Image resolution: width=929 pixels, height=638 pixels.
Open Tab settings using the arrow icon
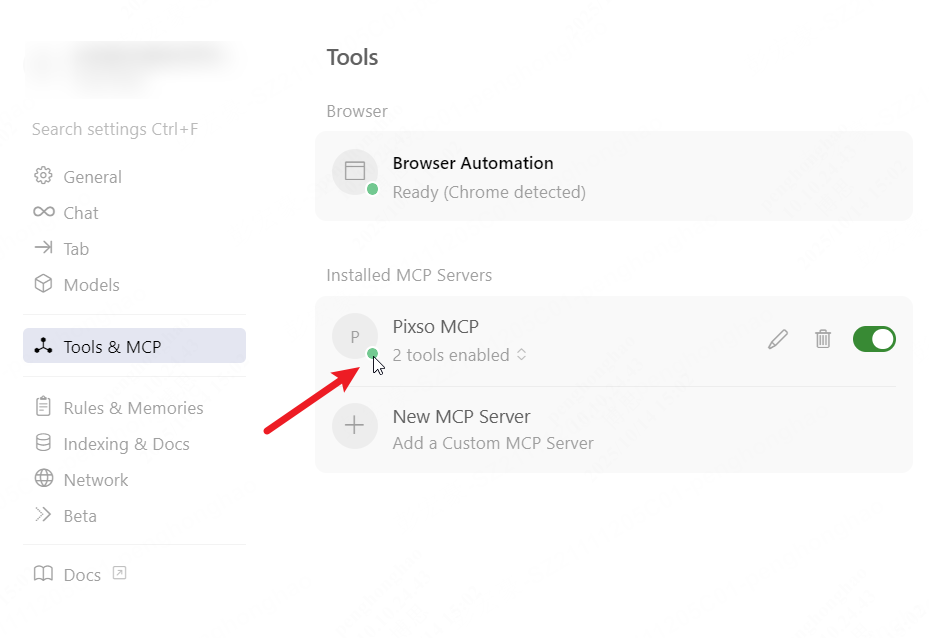(x=44, y=248)
